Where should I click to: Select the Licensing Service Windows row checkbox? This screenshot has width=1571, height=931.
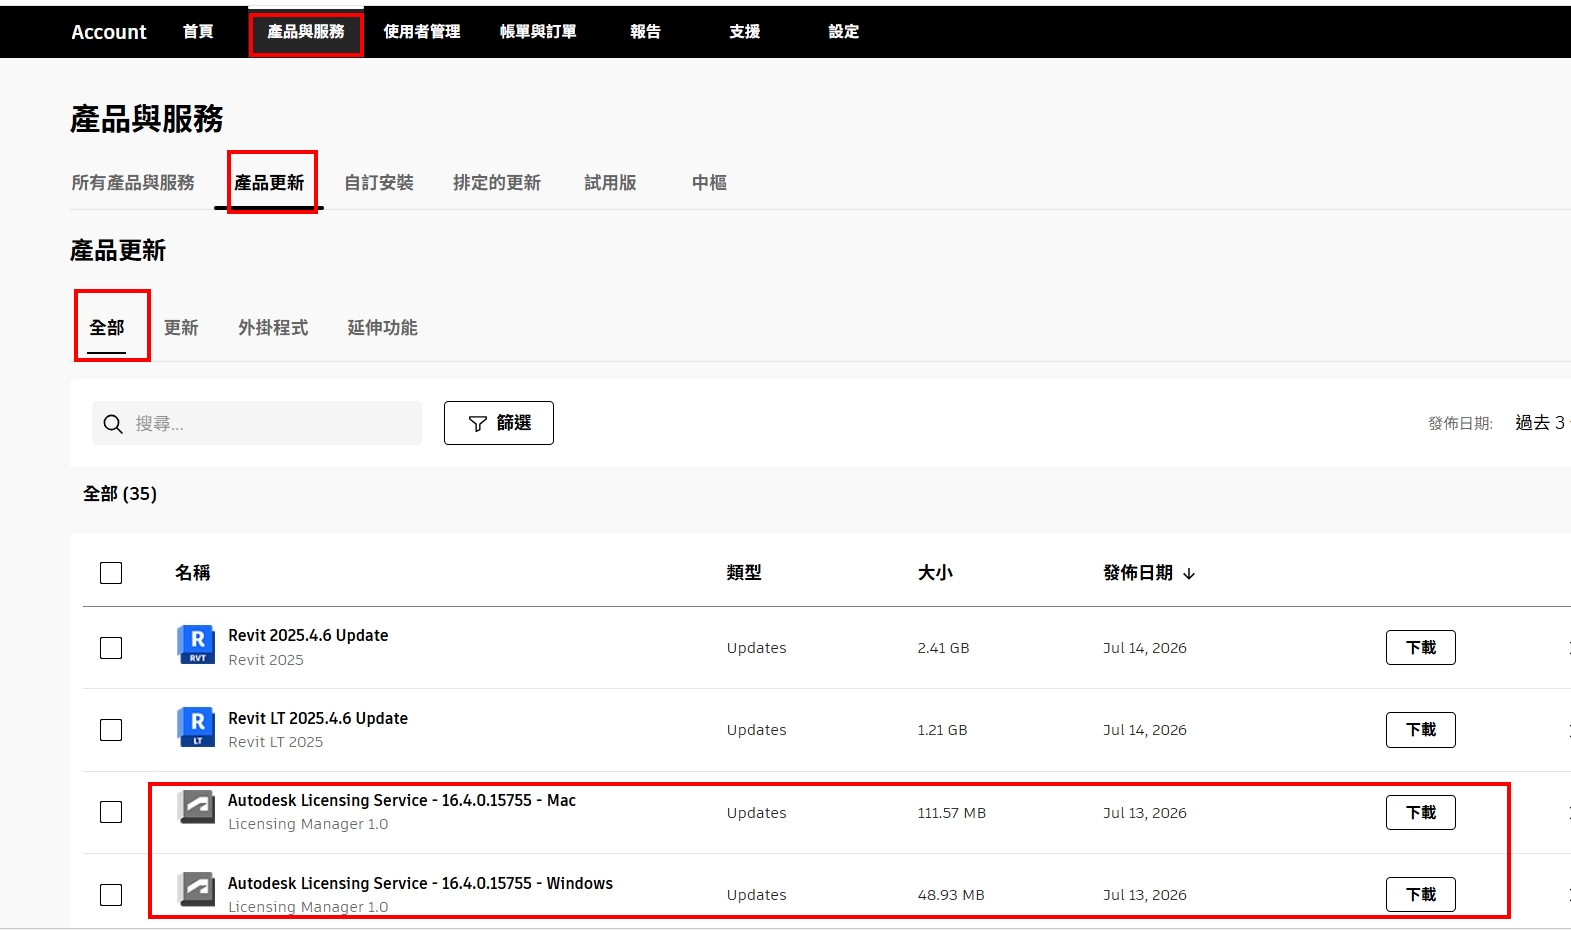click(x=111, y=895)
